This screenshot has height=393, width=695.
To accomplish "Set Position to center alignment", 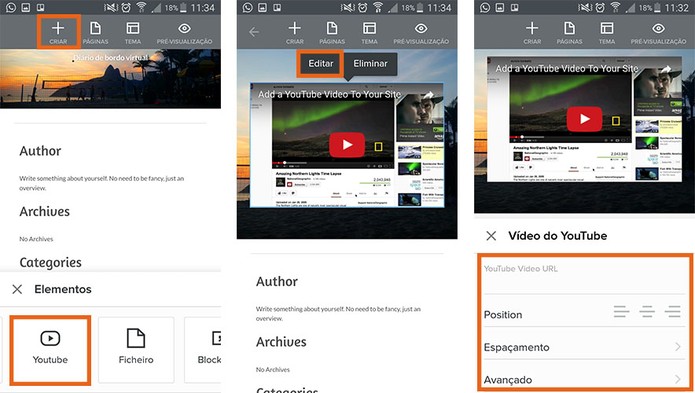I will tap(647, 312).
